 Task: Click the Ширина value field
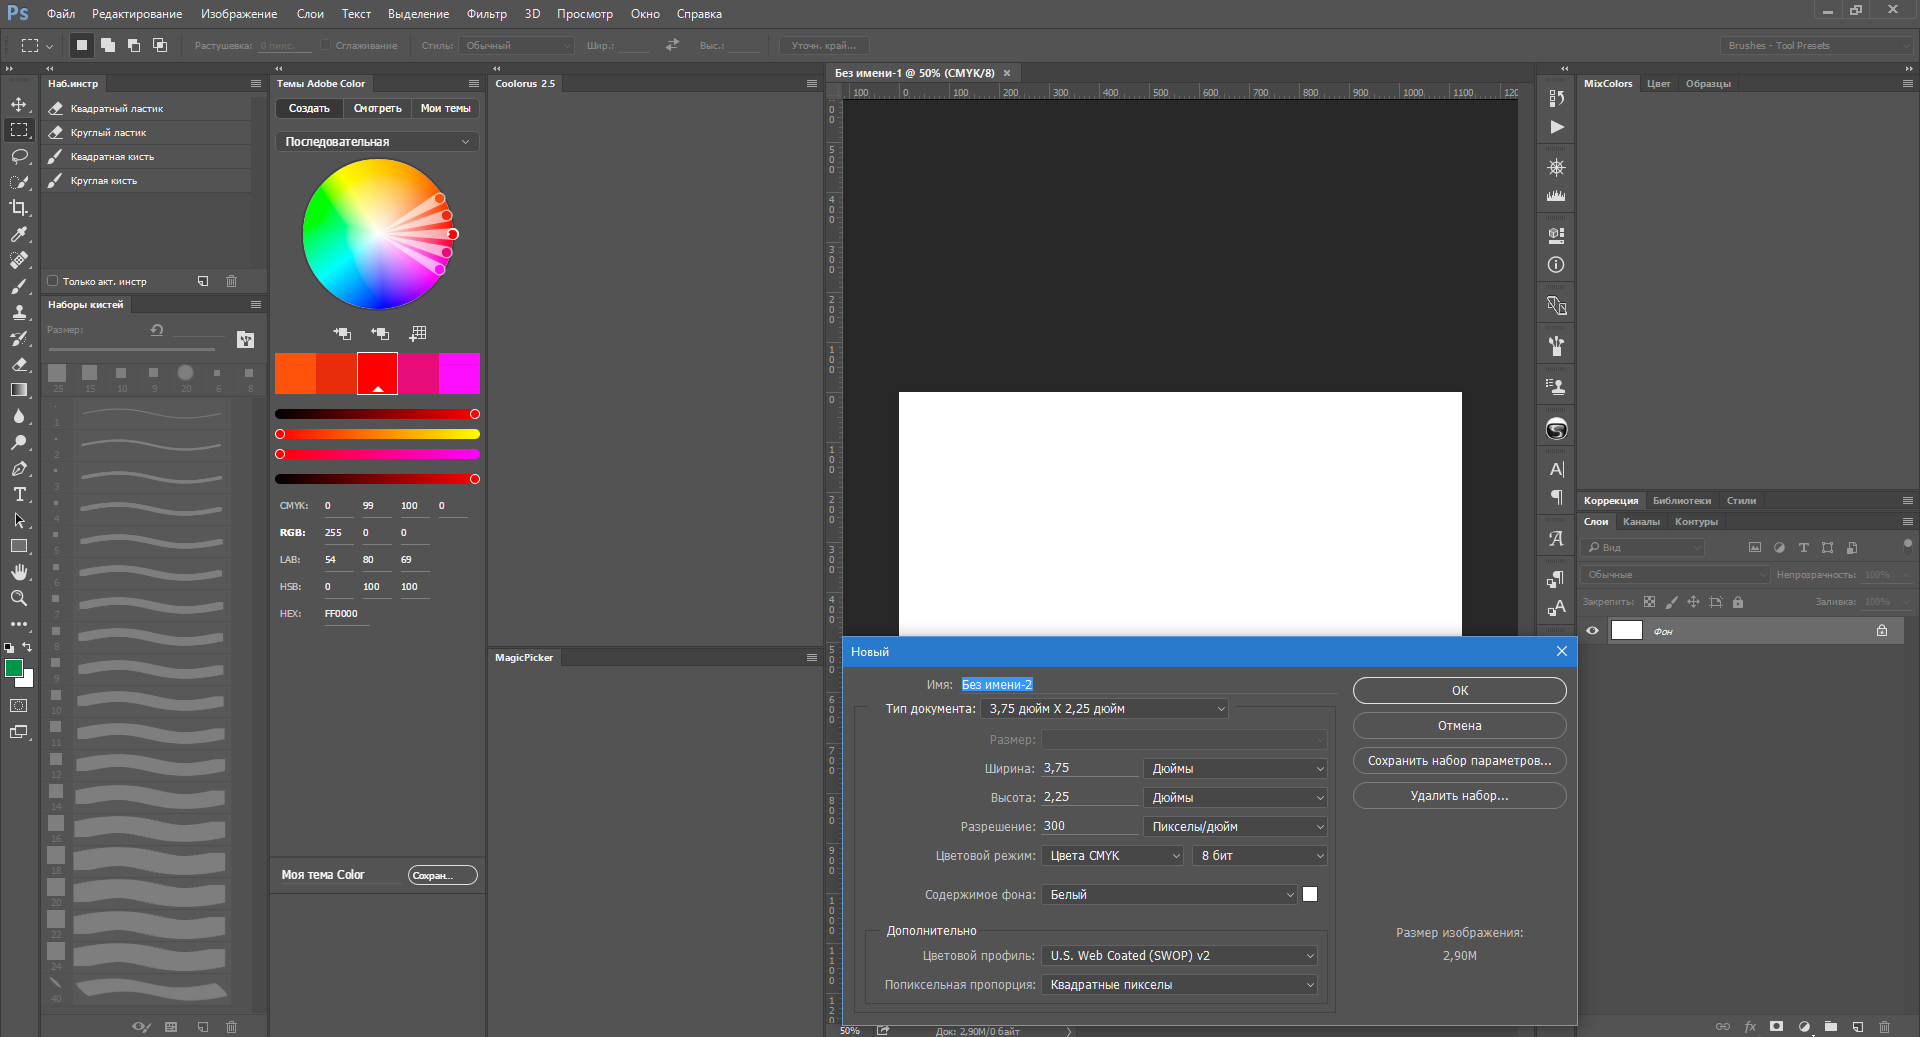(x=1089, y=769)
